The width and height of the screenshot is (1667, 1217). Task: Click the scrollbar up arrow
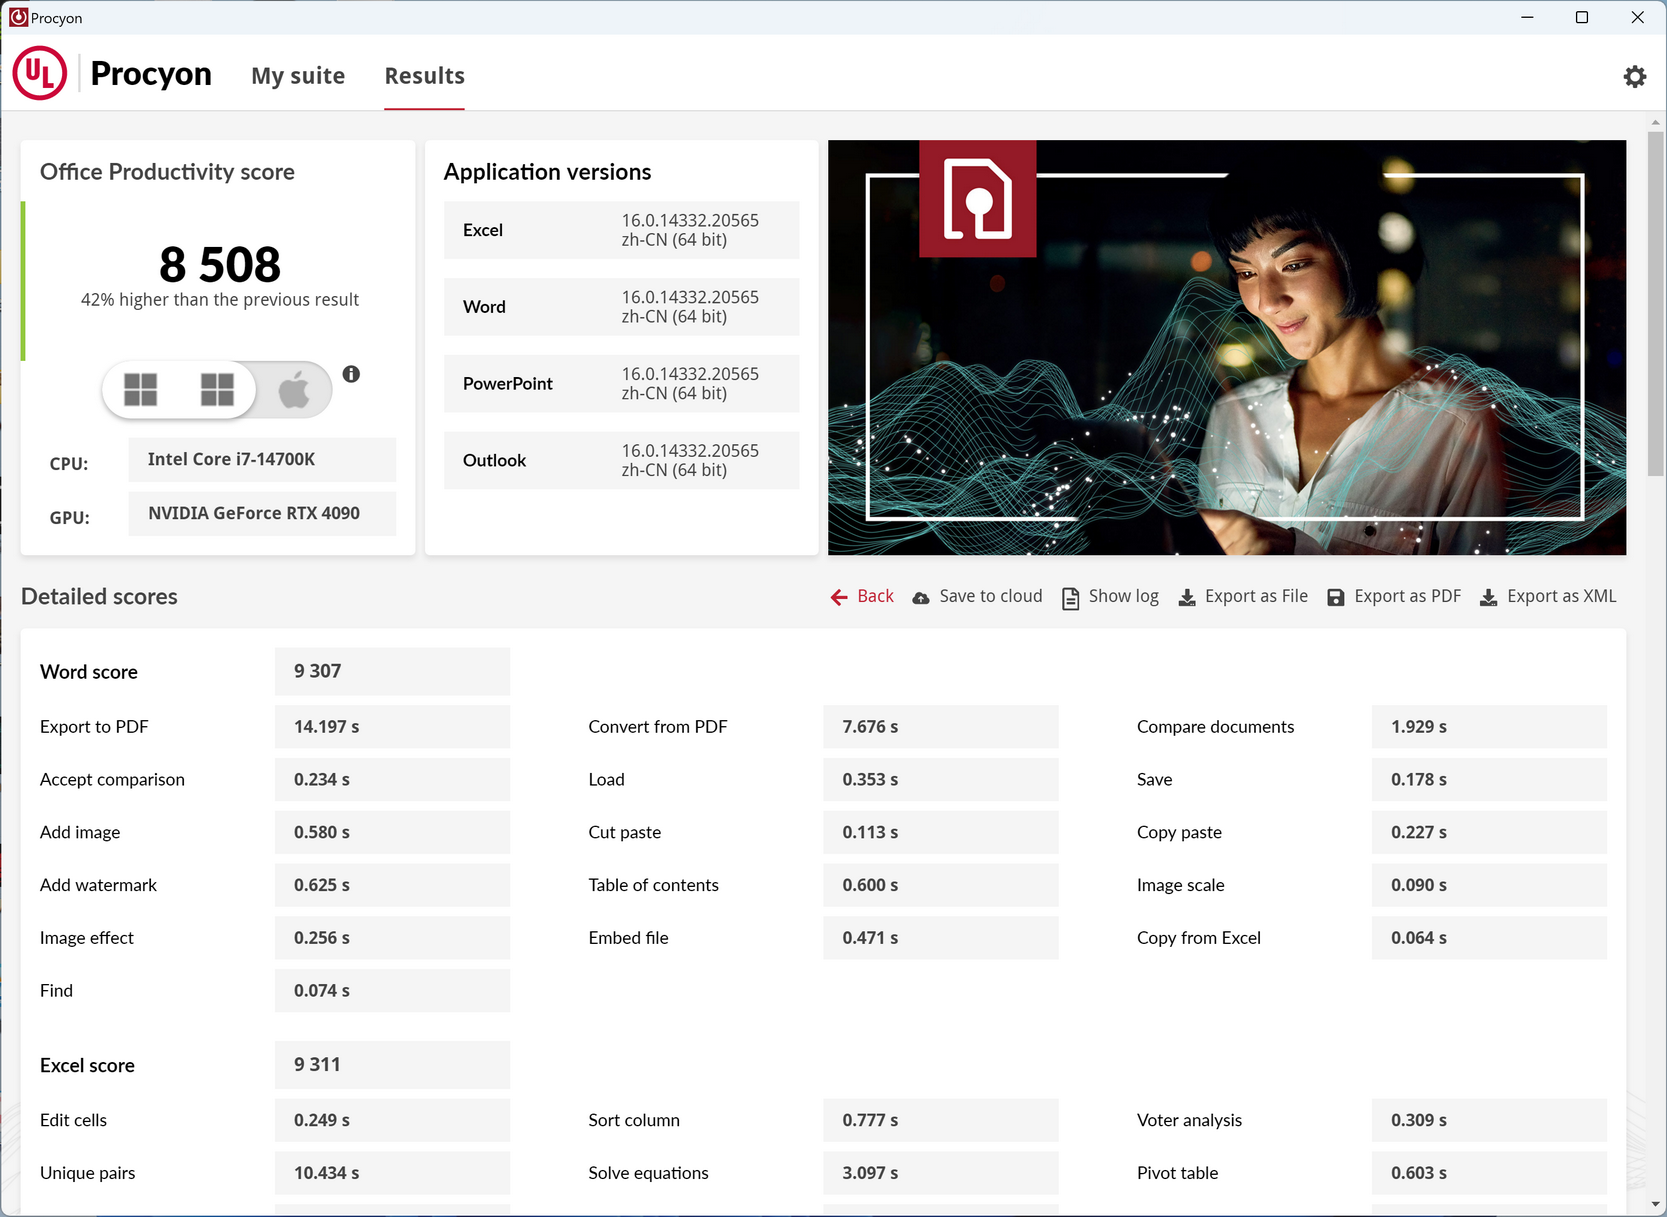tap(1656, 122)
